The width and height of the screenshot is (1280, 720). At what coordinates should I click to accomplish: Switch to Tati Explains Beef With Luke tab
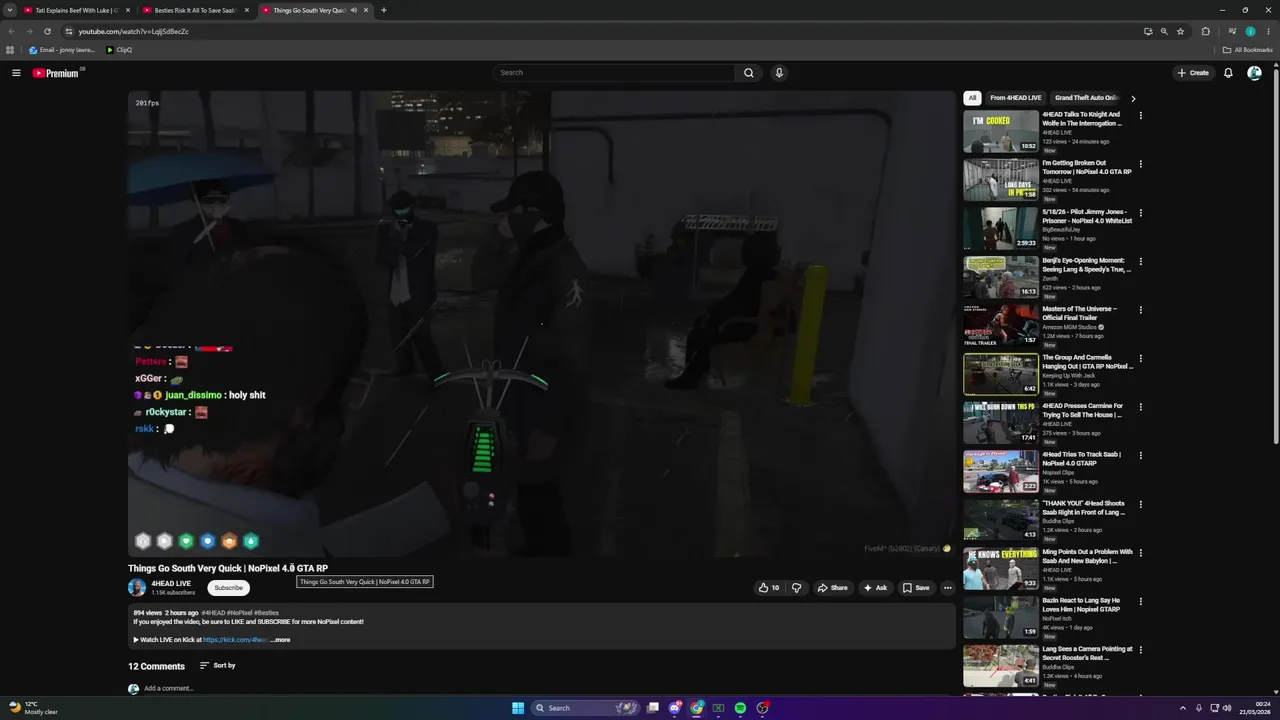[76, 10]
